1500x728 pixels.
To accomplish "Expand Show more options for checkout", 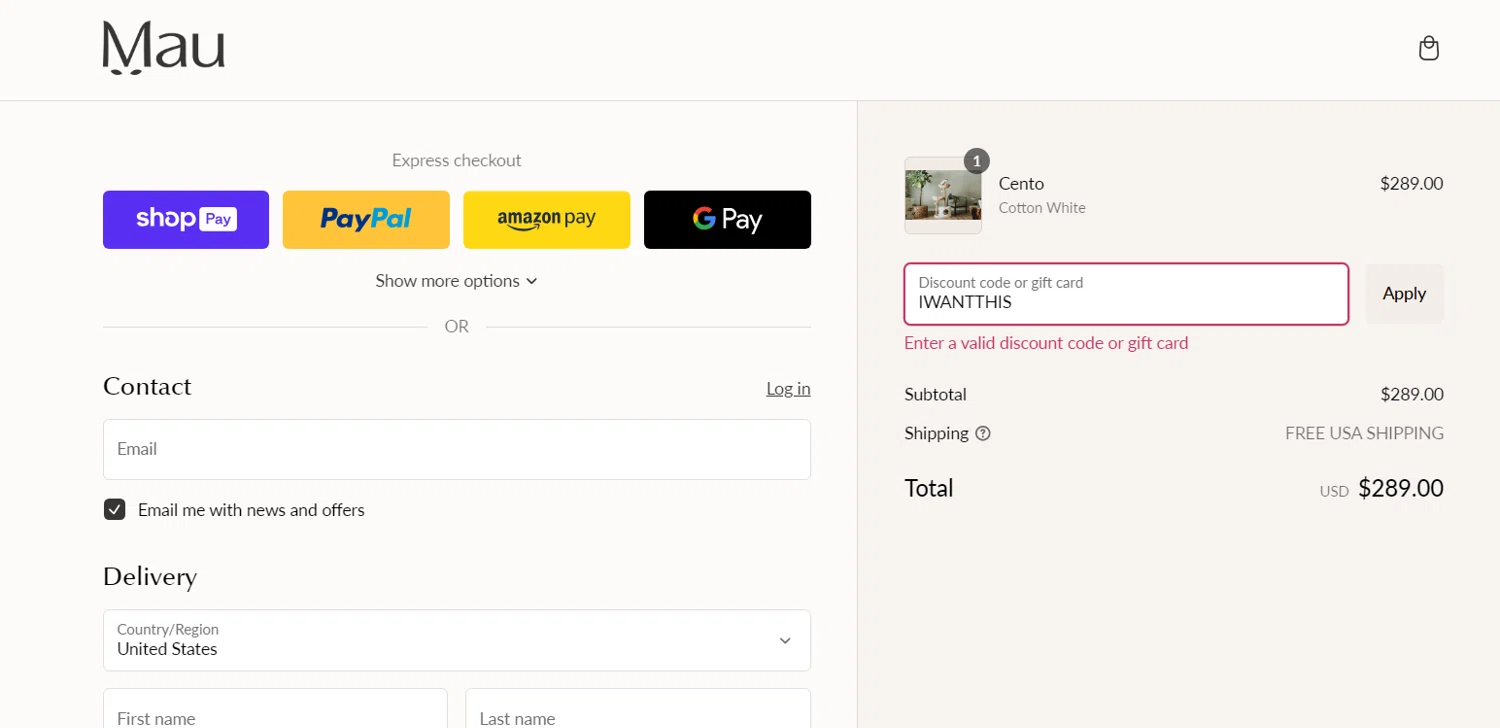I will tap(457, 281).
